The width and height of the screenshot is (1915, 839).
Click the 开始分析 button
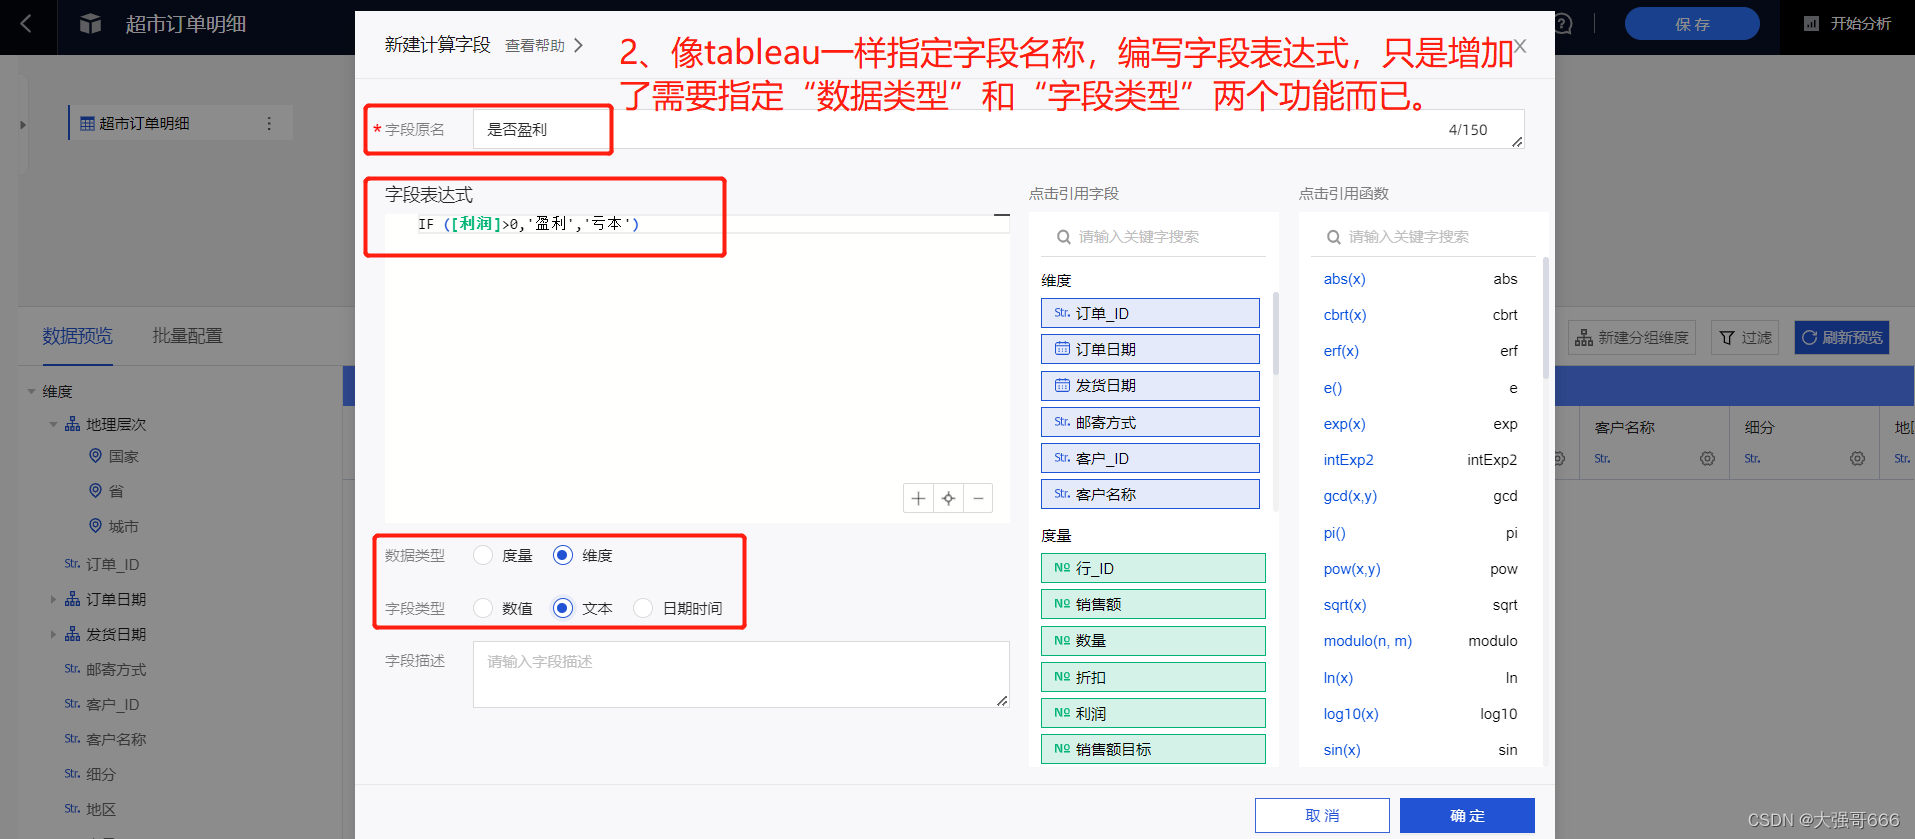coord(1847,23)
